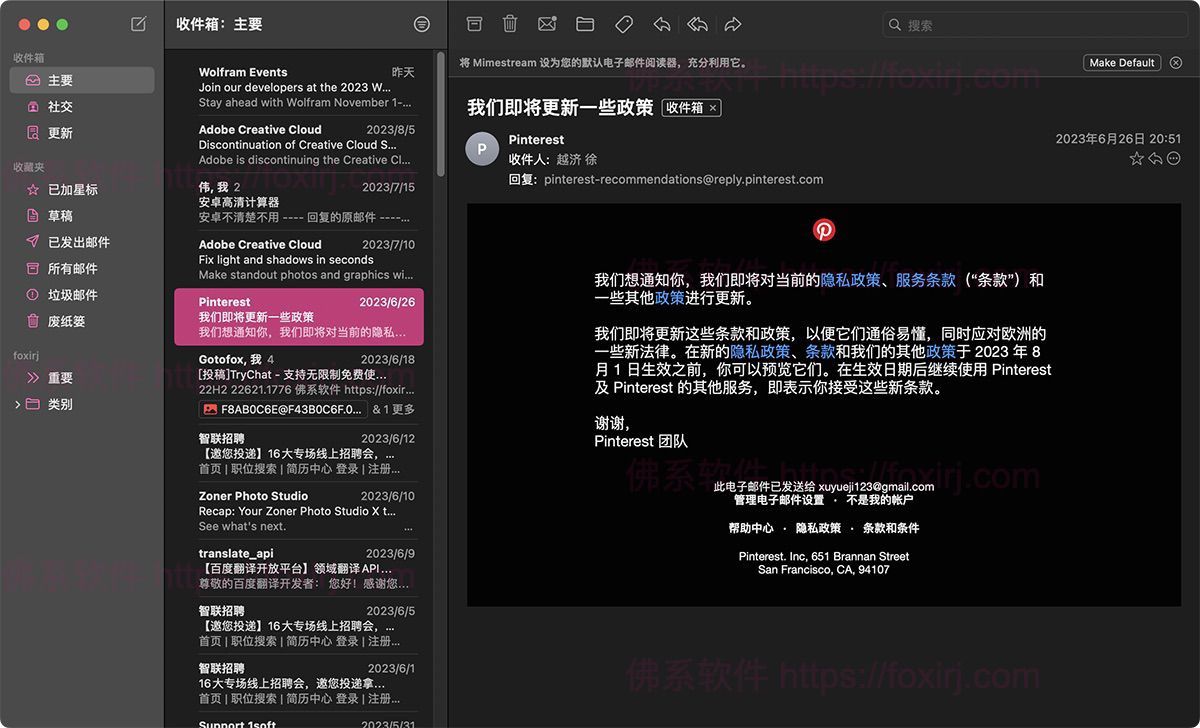
Task: Apply a label with the tag icon
Action: tap(622, 23)
